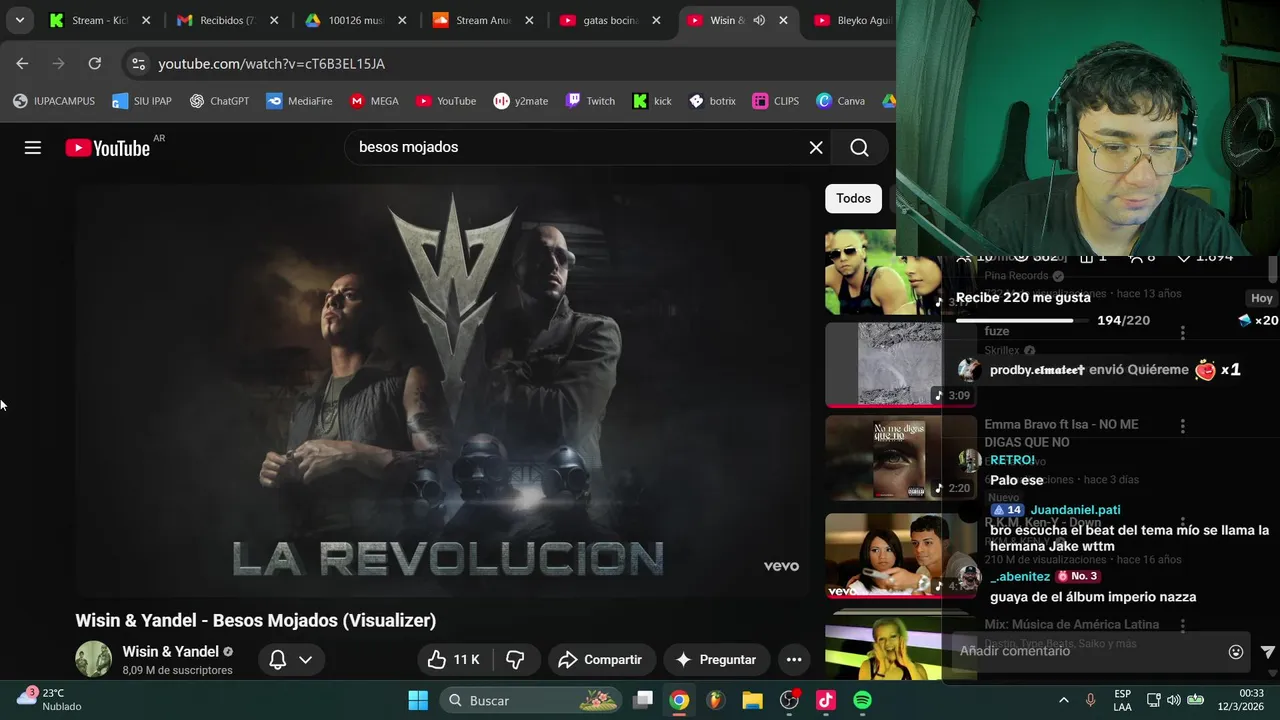
Task: Show hidden system tray icons
Action: coord(1063,700)
